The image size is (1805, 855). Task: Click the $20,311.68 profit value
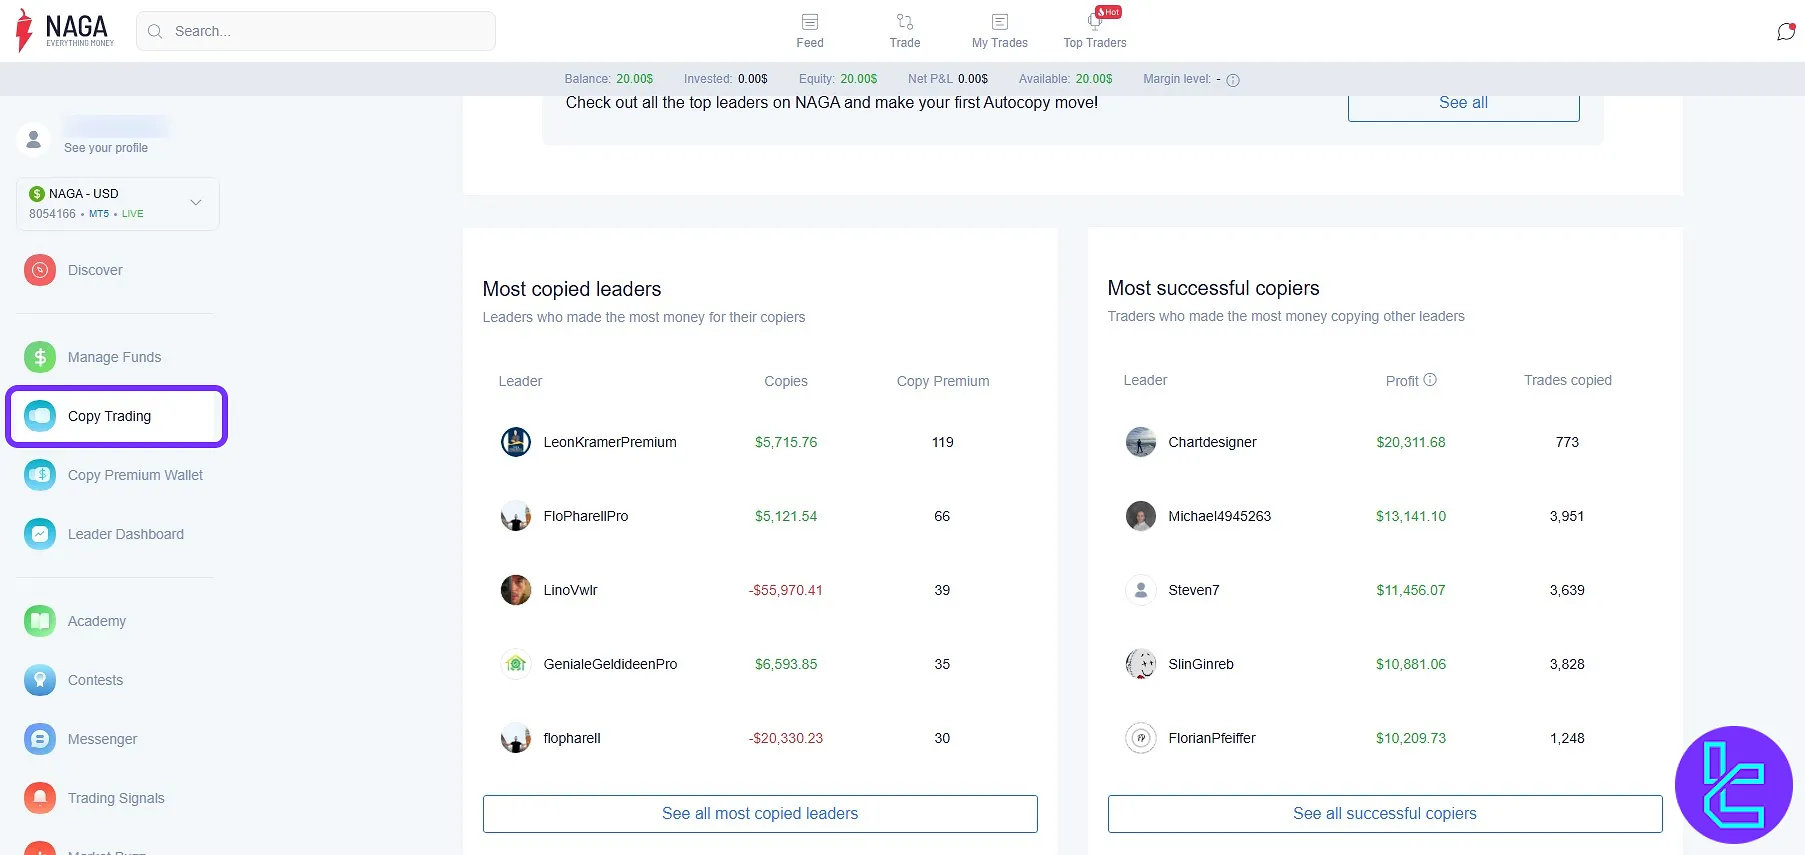tap(1411, 442)
